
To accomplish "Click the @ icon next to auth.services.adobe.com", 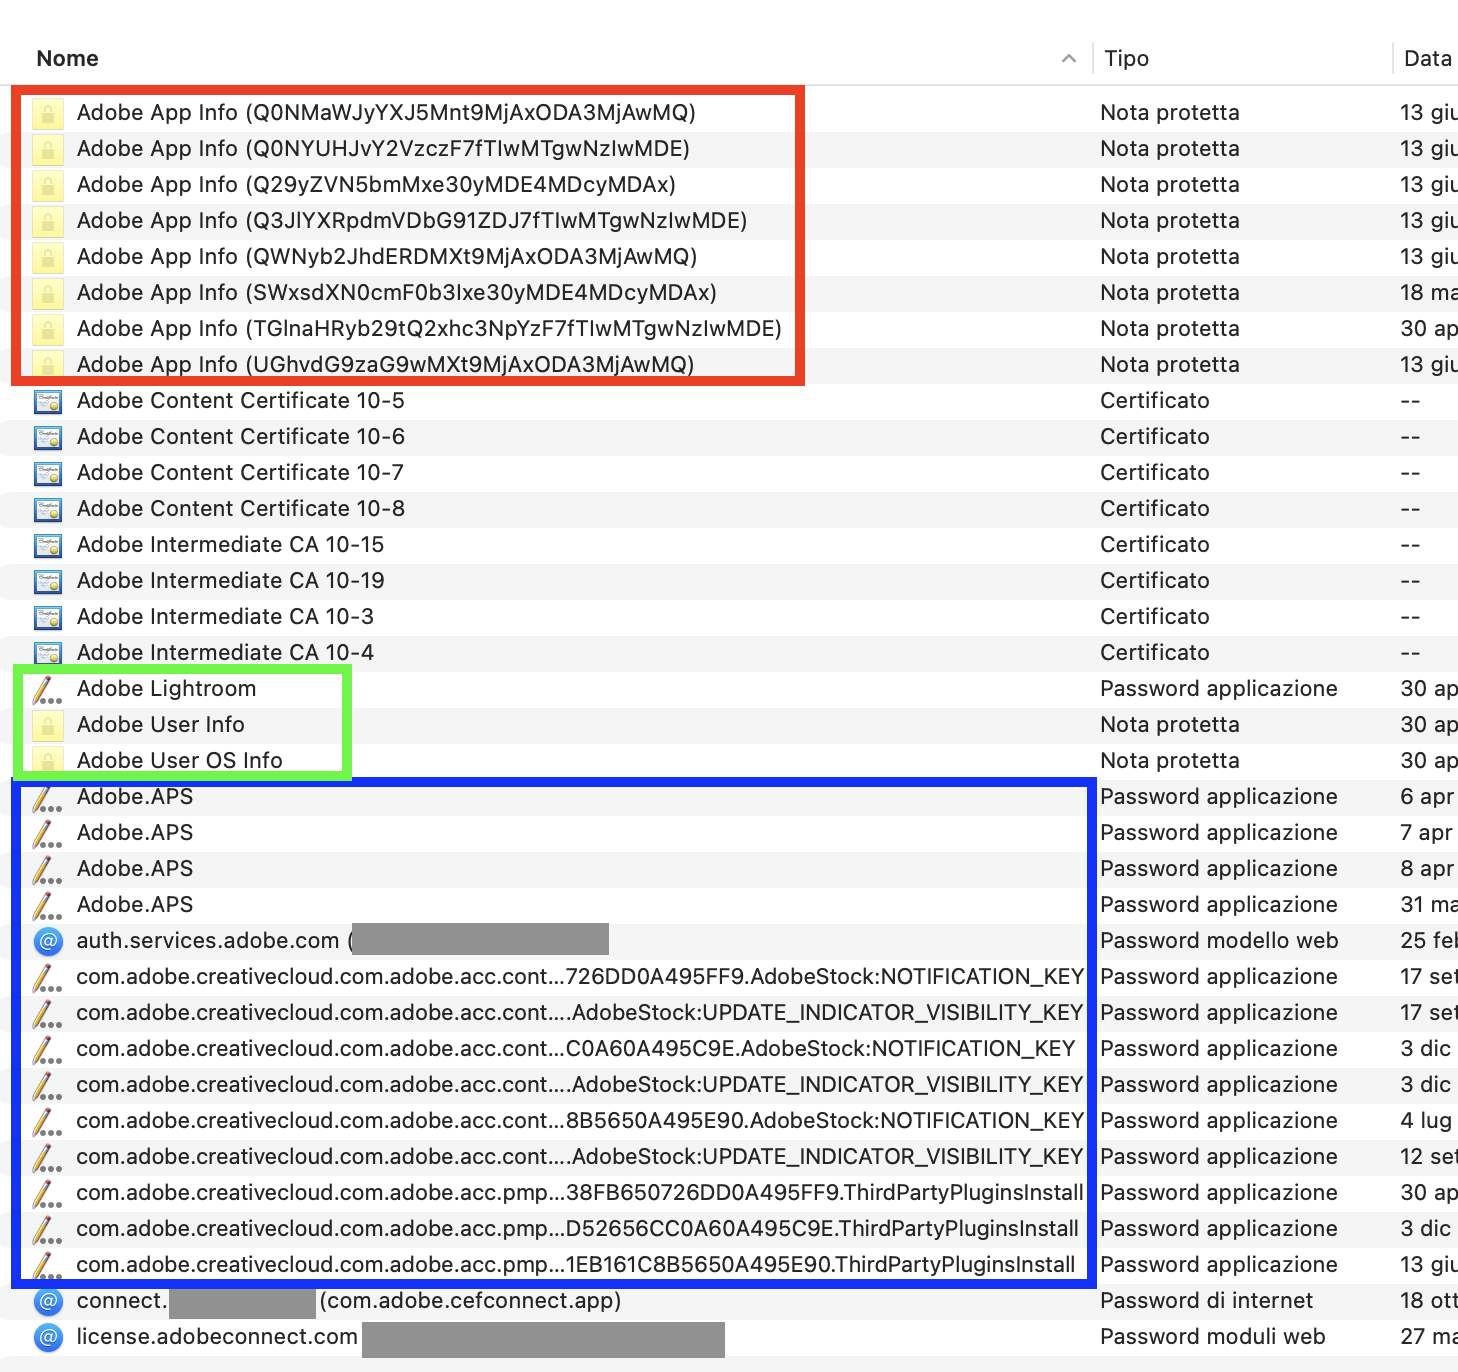I will pyautogui.click(x=47, y=941).
